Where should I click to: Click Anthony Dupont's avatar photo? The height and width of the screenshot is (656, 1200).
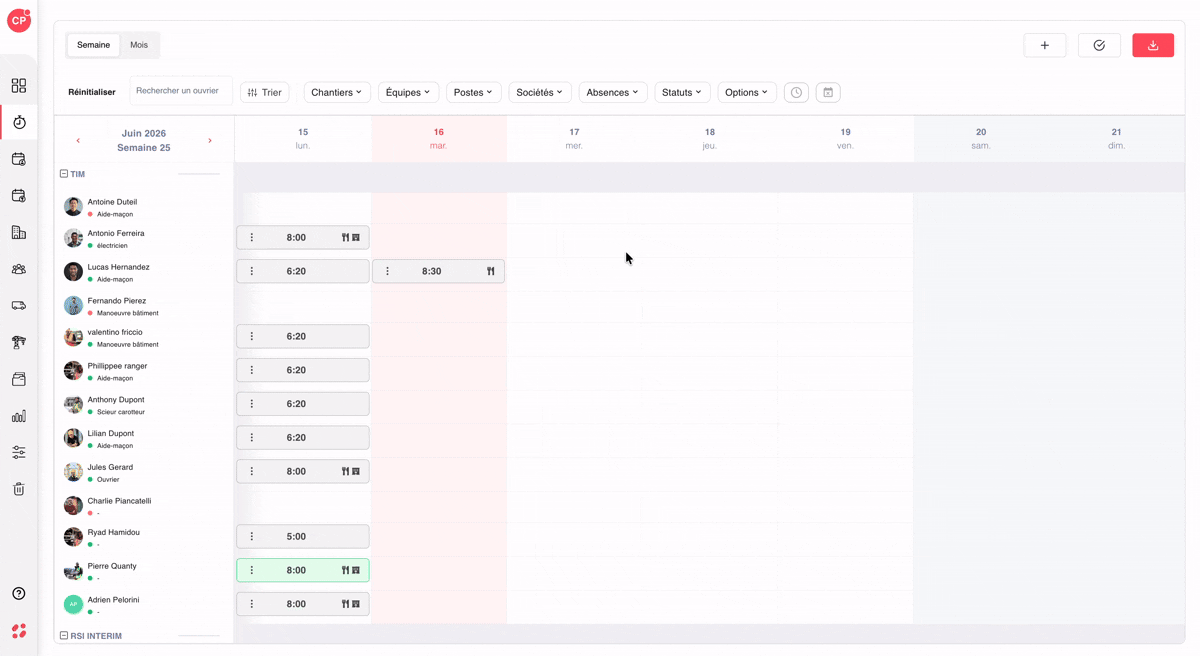(73, 405)
